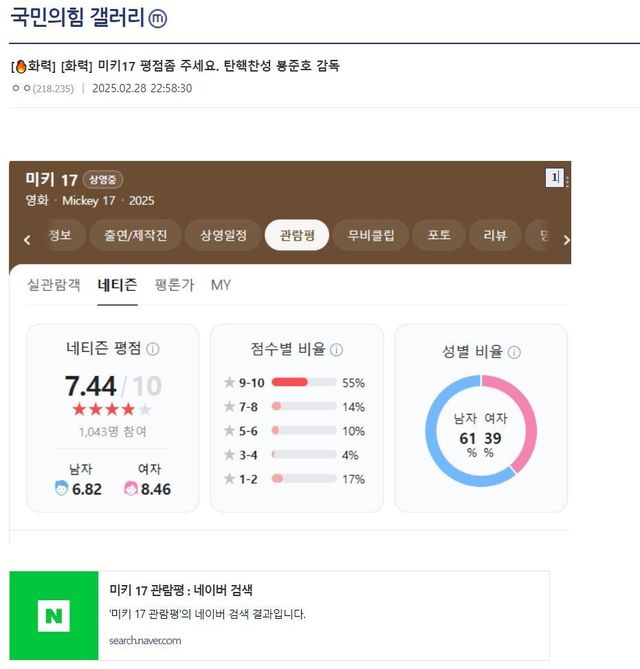Viewport: 640px width, 669px height.
Task: Open the three-dot more options menu
Action: (567, 180)
